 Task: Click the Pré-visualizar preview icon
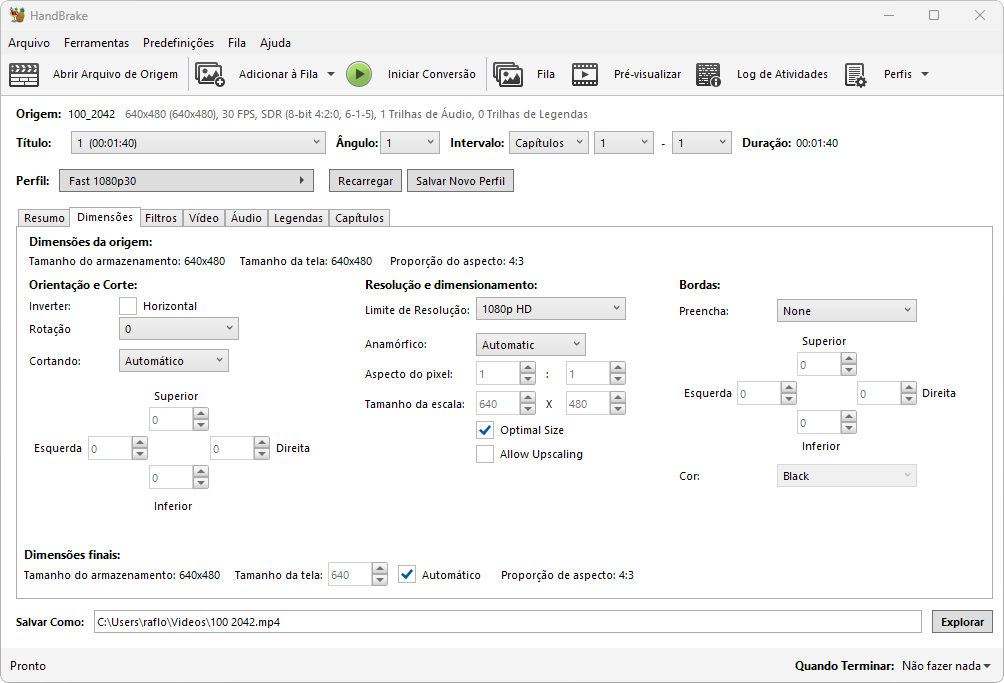point(585,74)
